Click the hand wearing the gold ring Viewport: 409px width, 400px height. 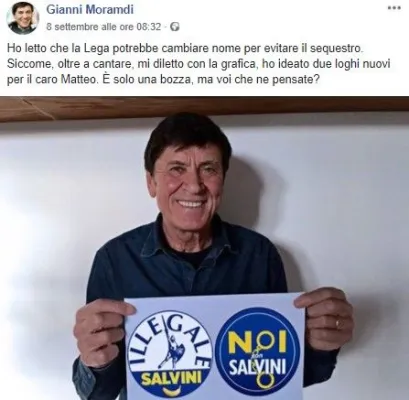tap(323, 318)
